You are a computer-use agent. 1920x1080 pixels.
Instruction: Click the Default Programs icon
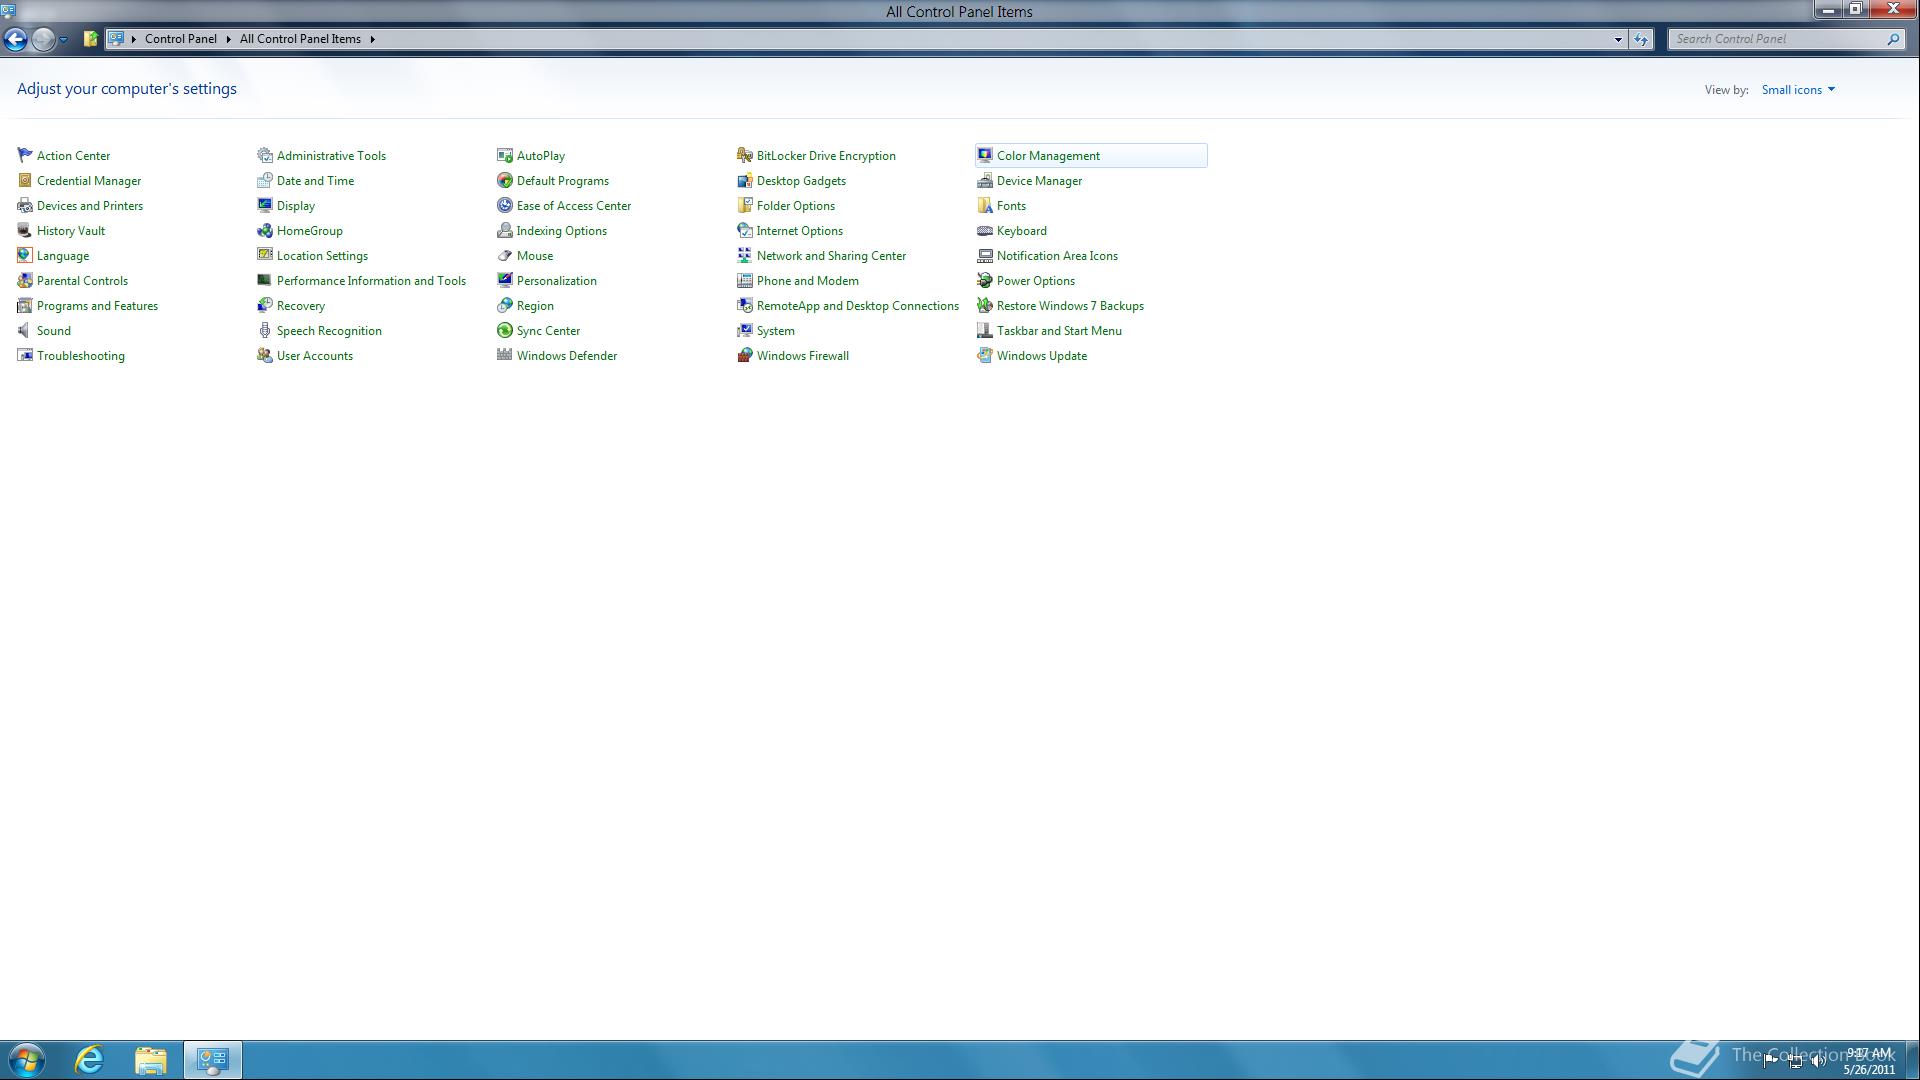pyautogui.click(x=505, y=180)
